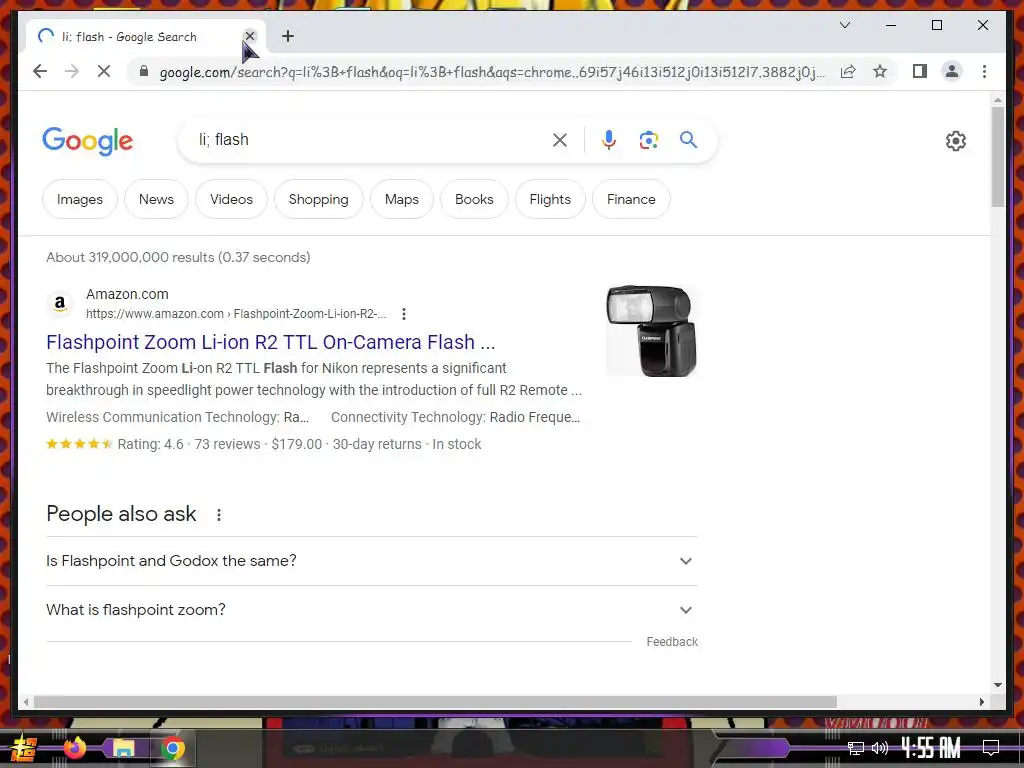
Task: Click Chrome icon on the taskbar
Action: coord(172,748)
